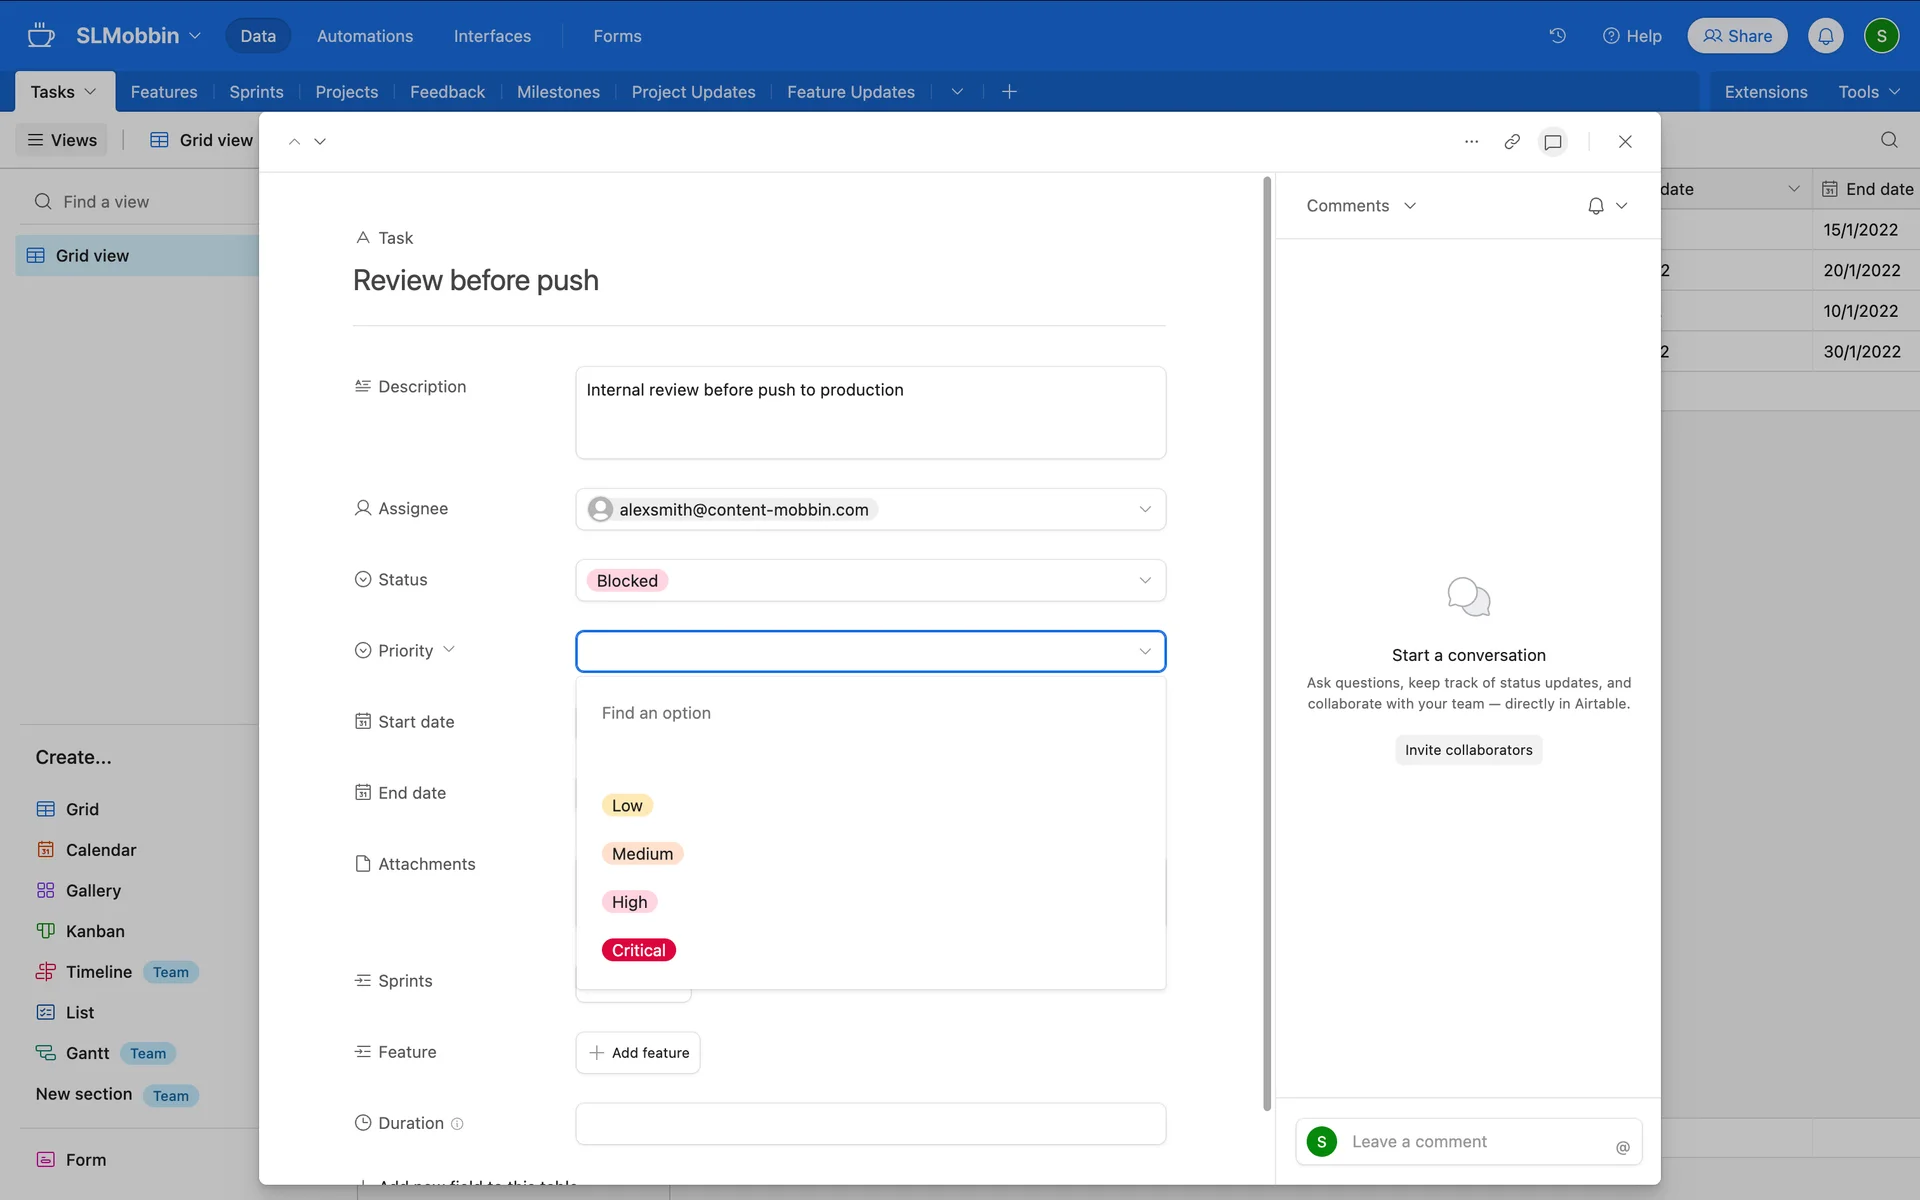The width and height of the screenshot is (1920, 1200).
Task: Go to next record with down arrow
Action: [x=320, y=142]
